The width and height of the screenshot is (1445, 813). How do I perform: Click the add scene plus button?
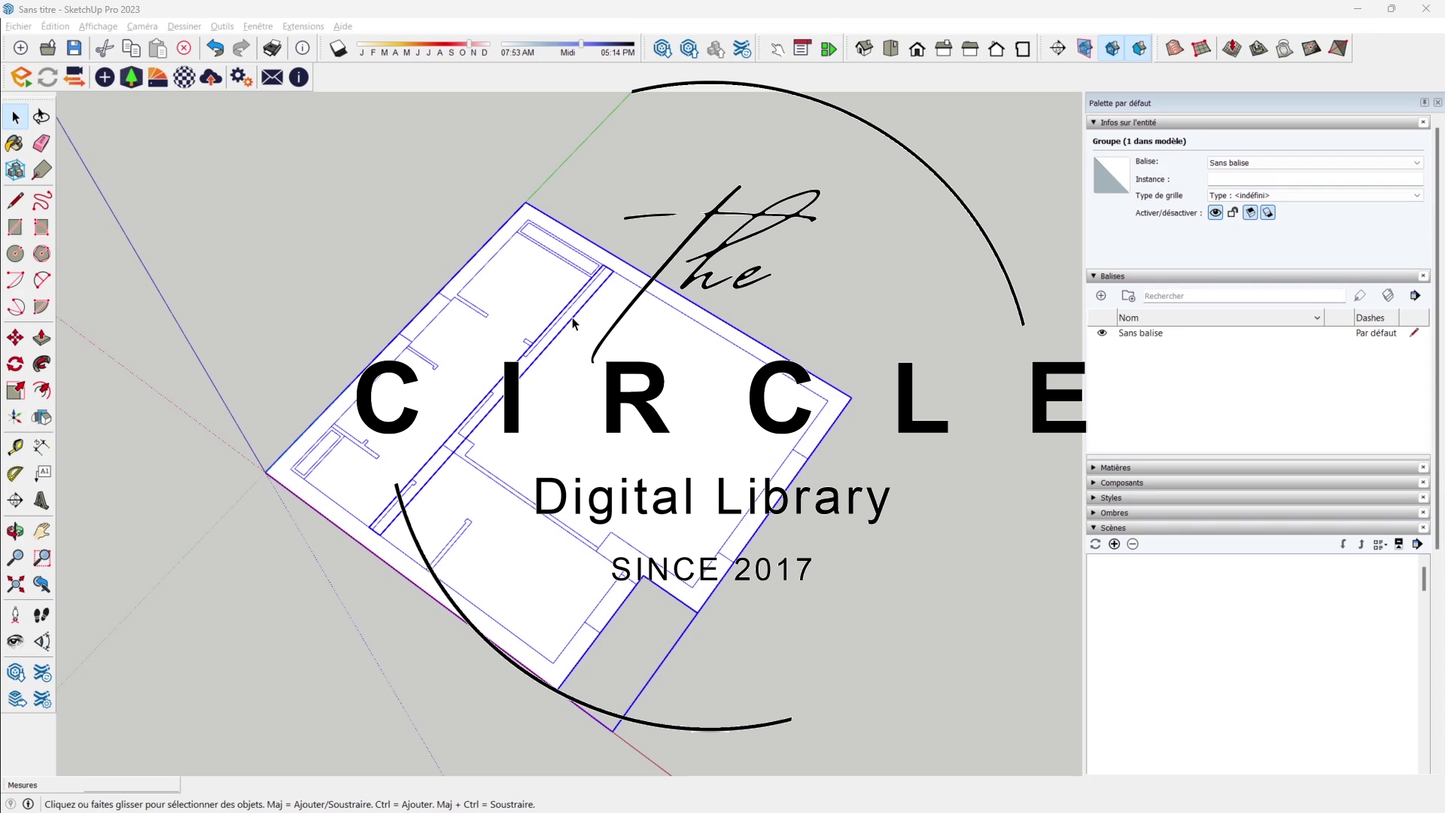1114,544
